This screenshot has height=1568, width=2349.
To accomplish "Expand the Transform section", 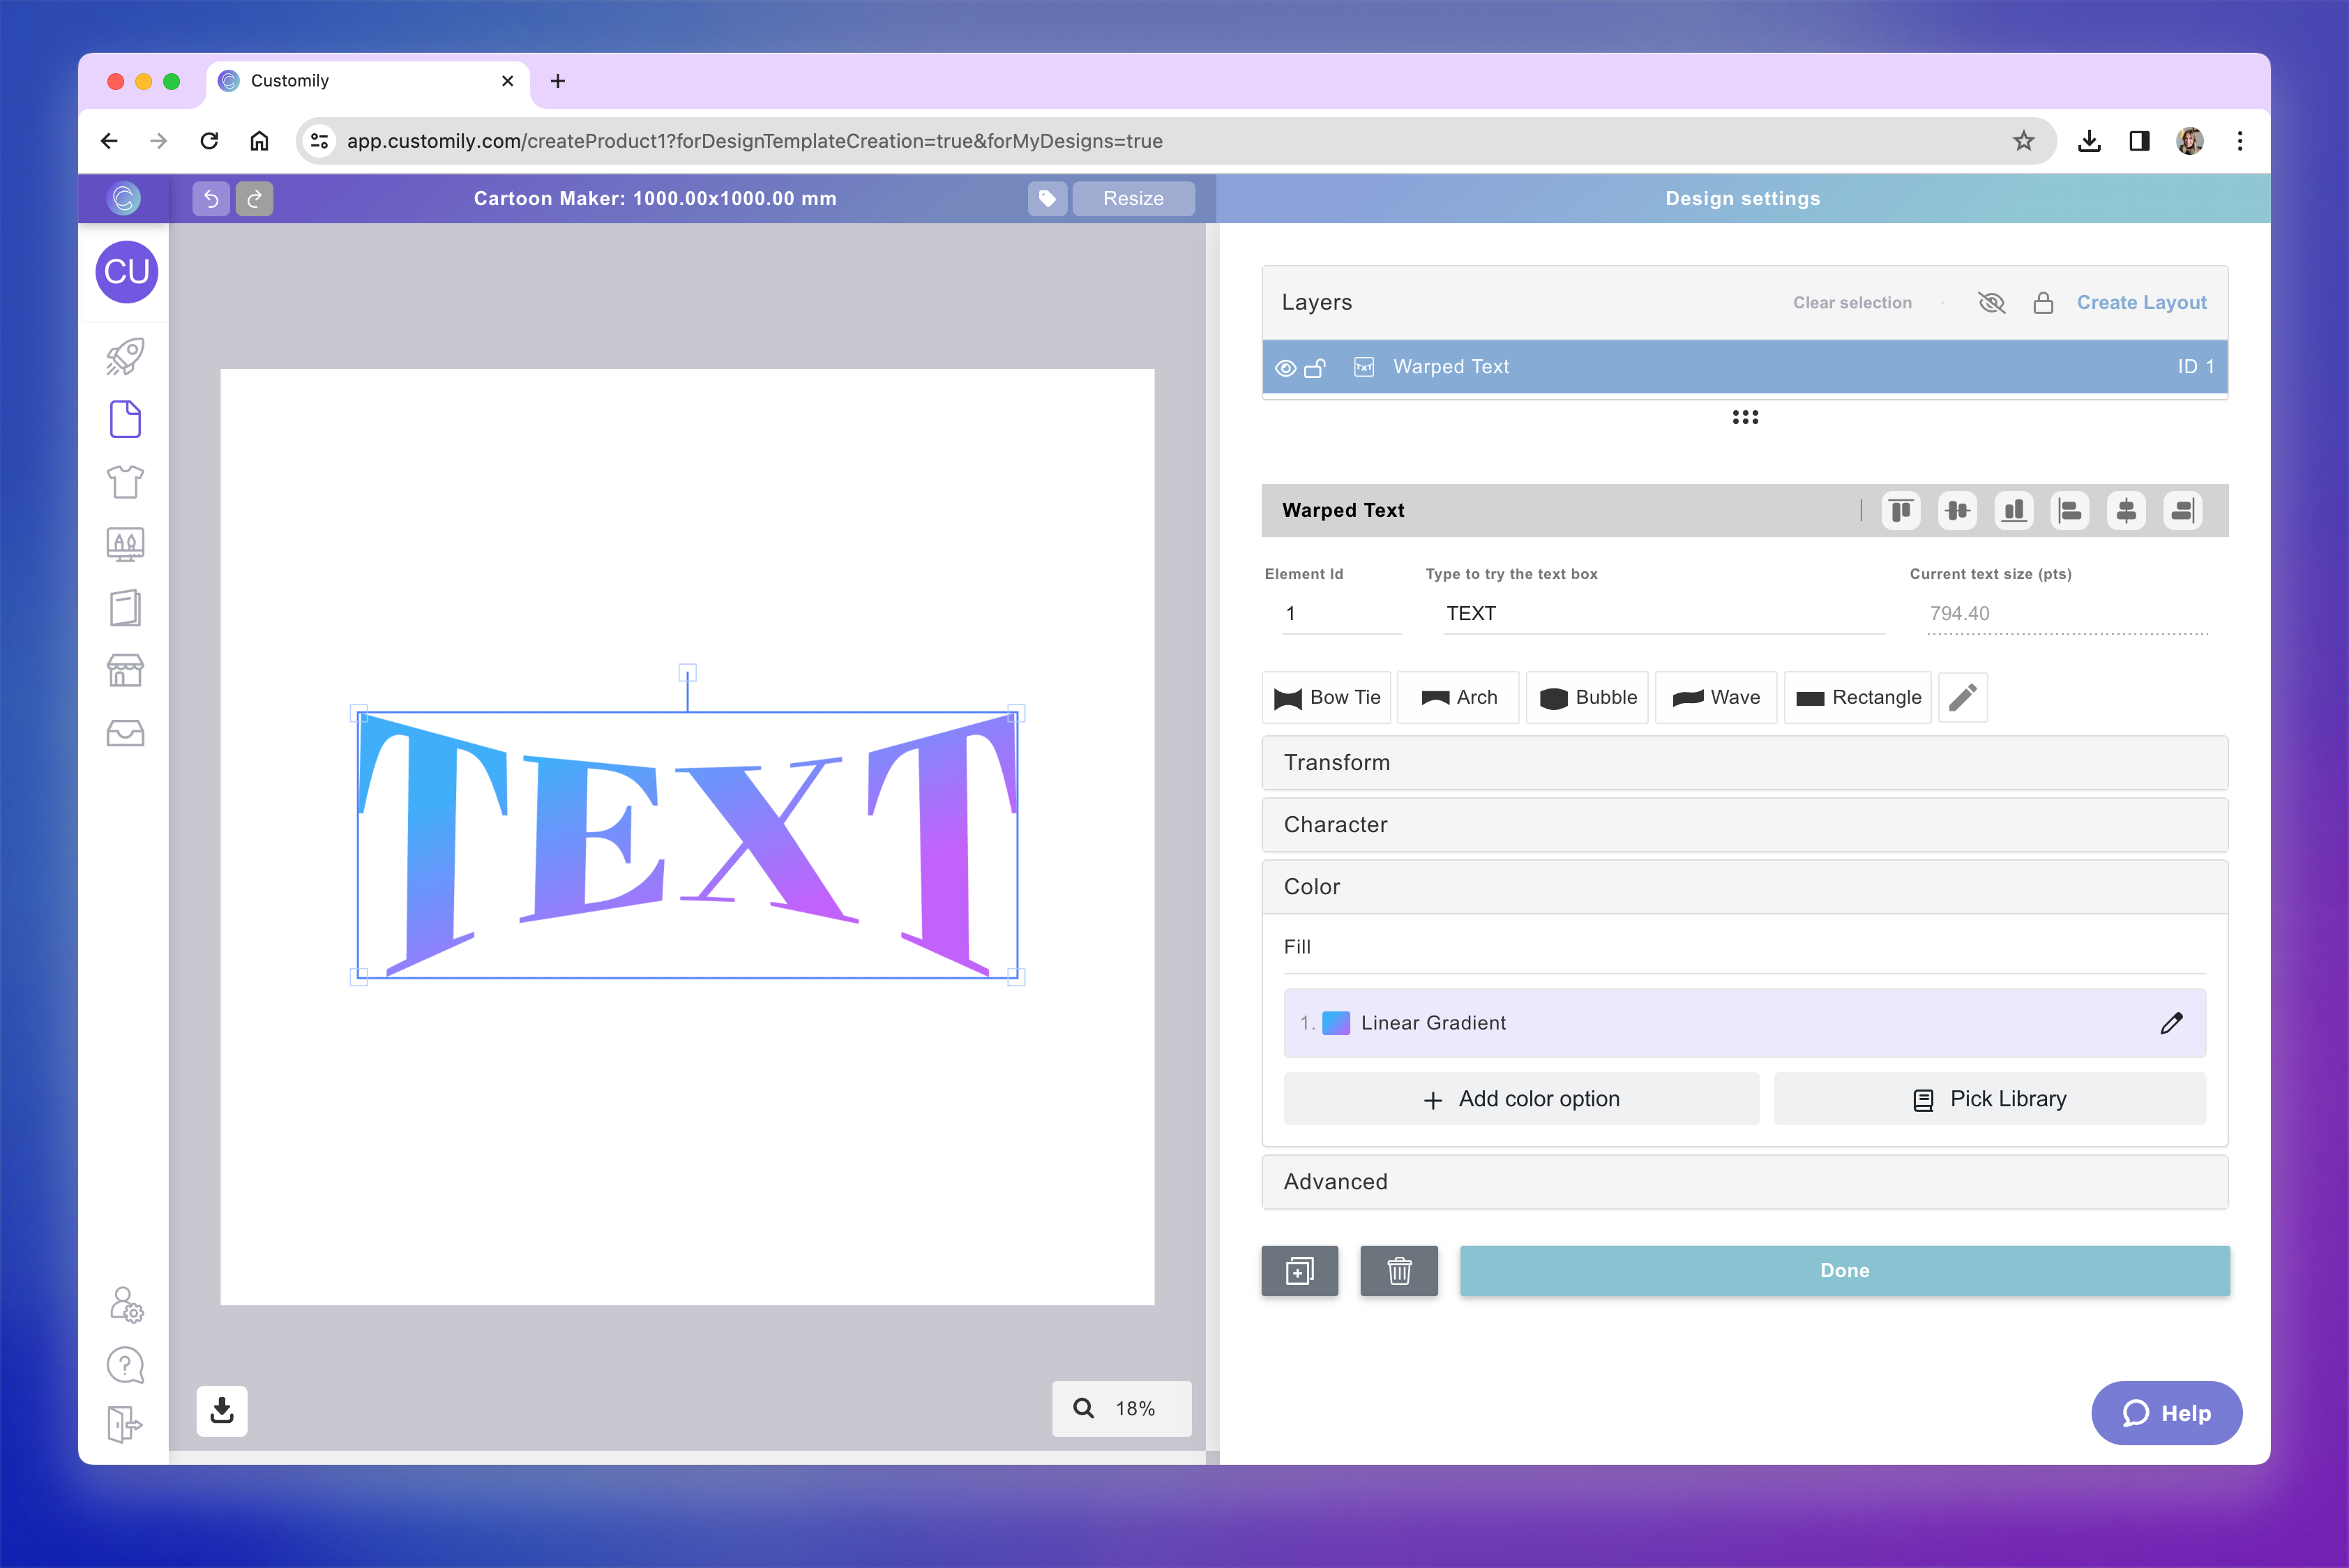I will (1744, 762).
